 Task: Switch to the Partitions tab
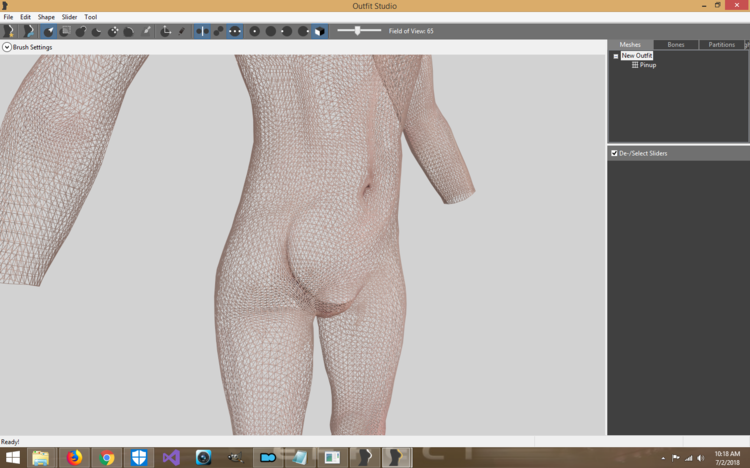point(721,45)
